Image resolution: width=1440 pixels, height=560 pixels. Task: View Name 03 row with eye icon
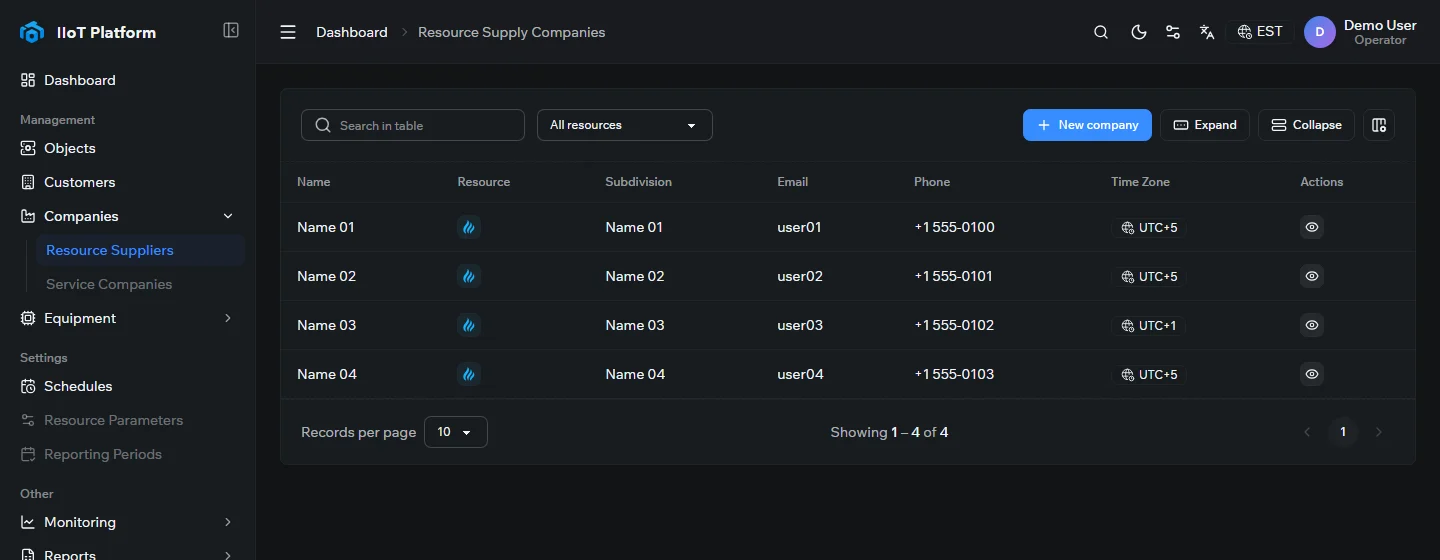click(x=1312, y=325)
